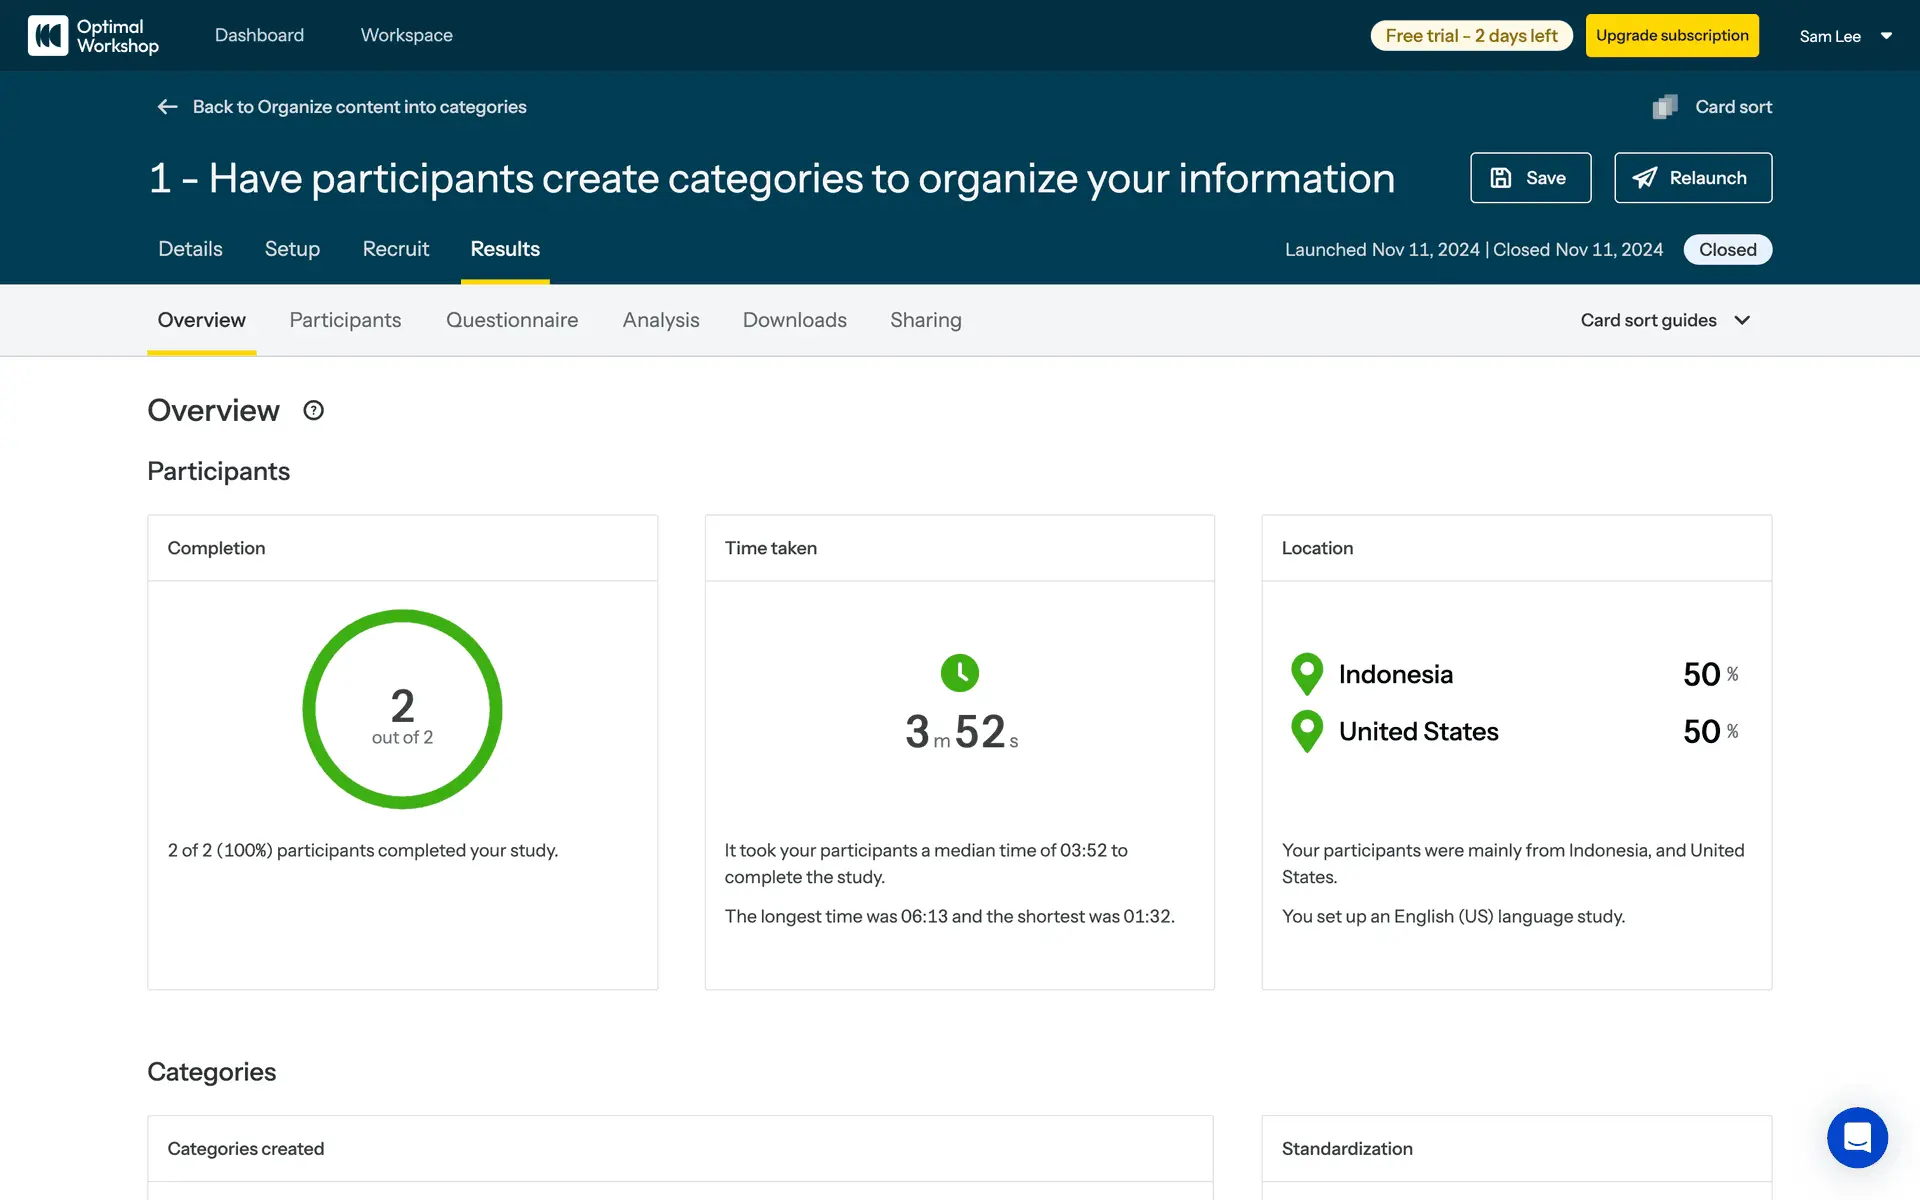Click the Relaunch button

point(1692,178)
